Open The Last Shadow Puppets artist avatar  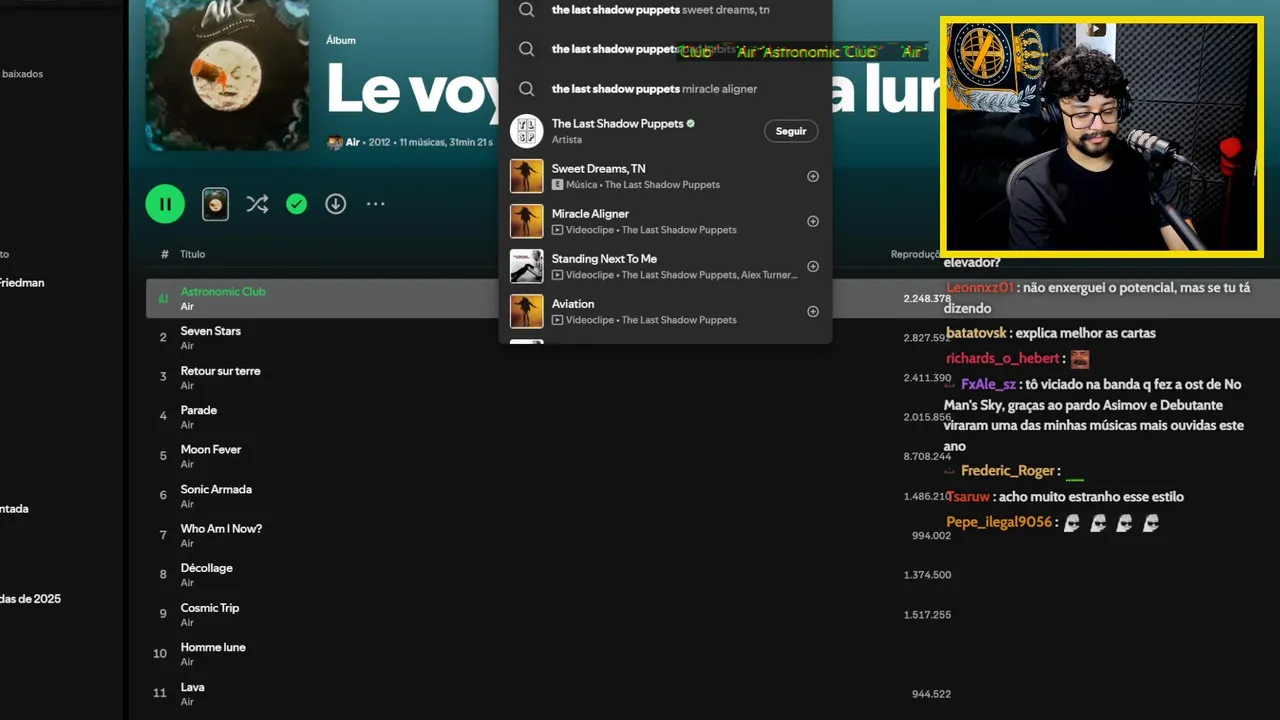click(x=527, y=131)
